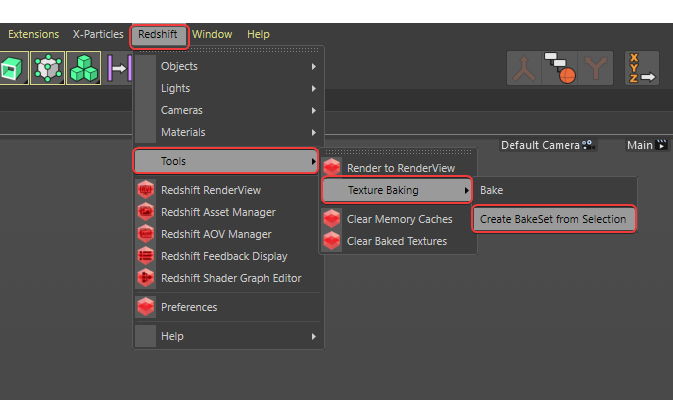Click the Clear Baked Textures icon
The height and width of the screenshot is (400, 673).
pos(332,241)
